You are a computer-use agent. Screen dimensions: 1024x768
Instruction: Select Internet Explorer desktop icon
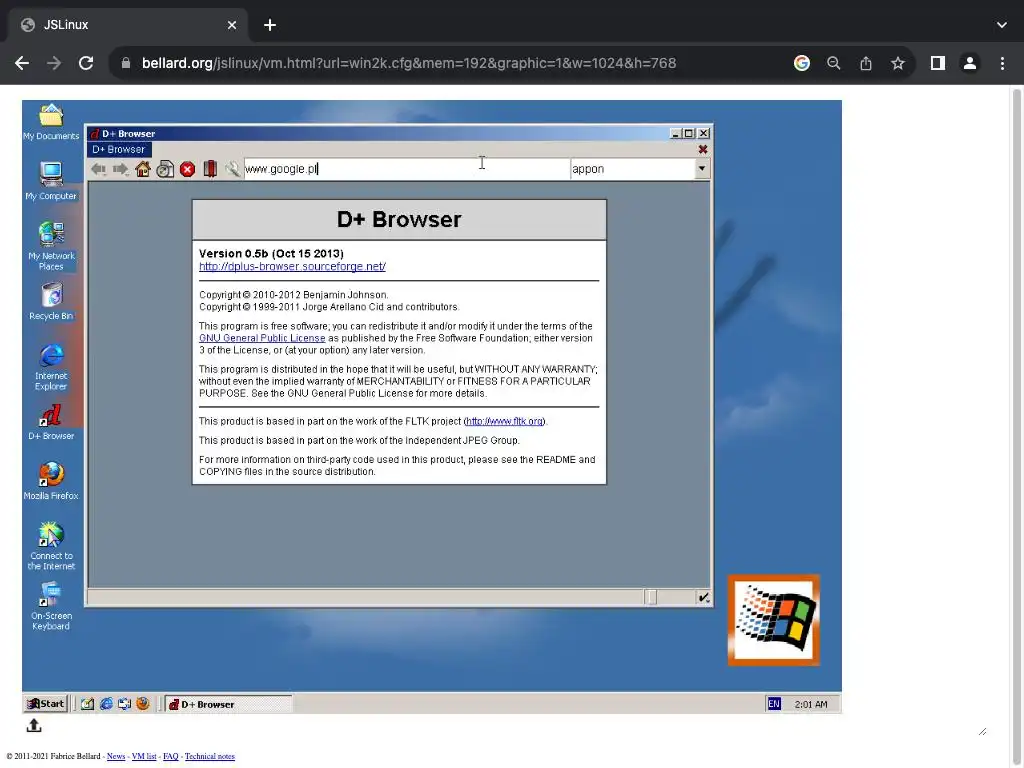[51, 367]
